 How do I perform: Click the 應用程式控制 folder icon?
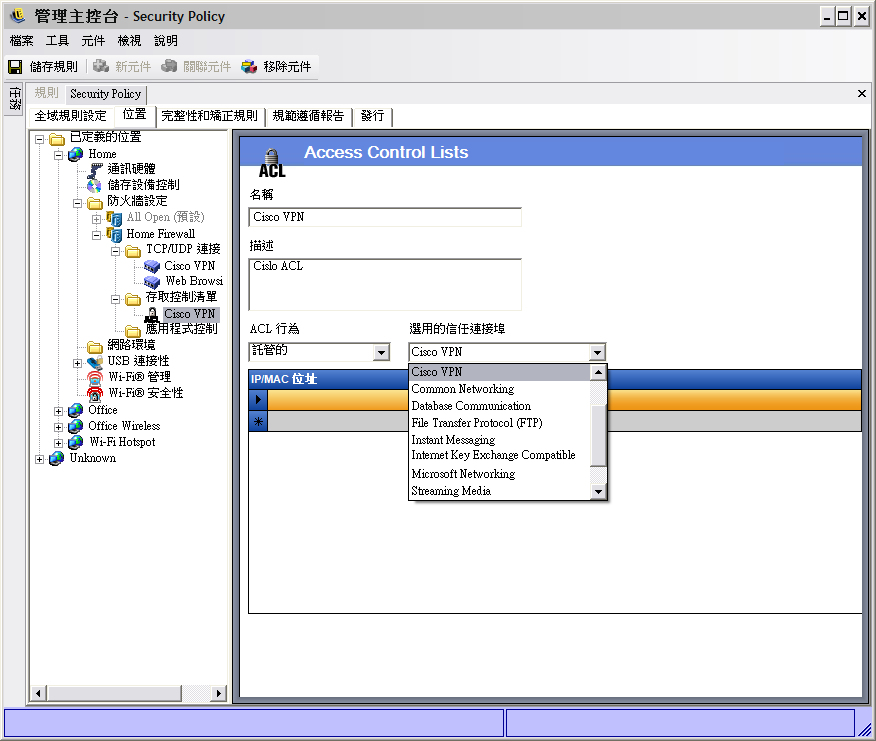pos(133,331)
